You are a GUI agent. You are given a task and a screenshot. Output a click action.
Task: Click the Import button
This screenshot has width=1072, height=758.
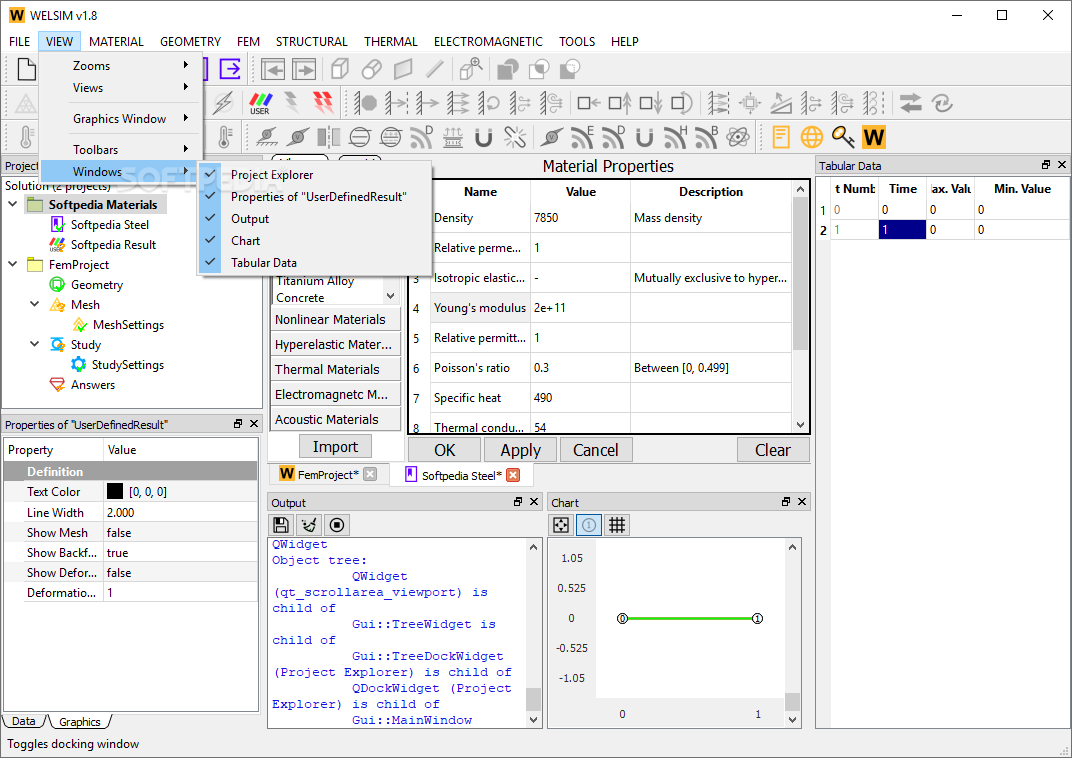[x=336, y=447]
